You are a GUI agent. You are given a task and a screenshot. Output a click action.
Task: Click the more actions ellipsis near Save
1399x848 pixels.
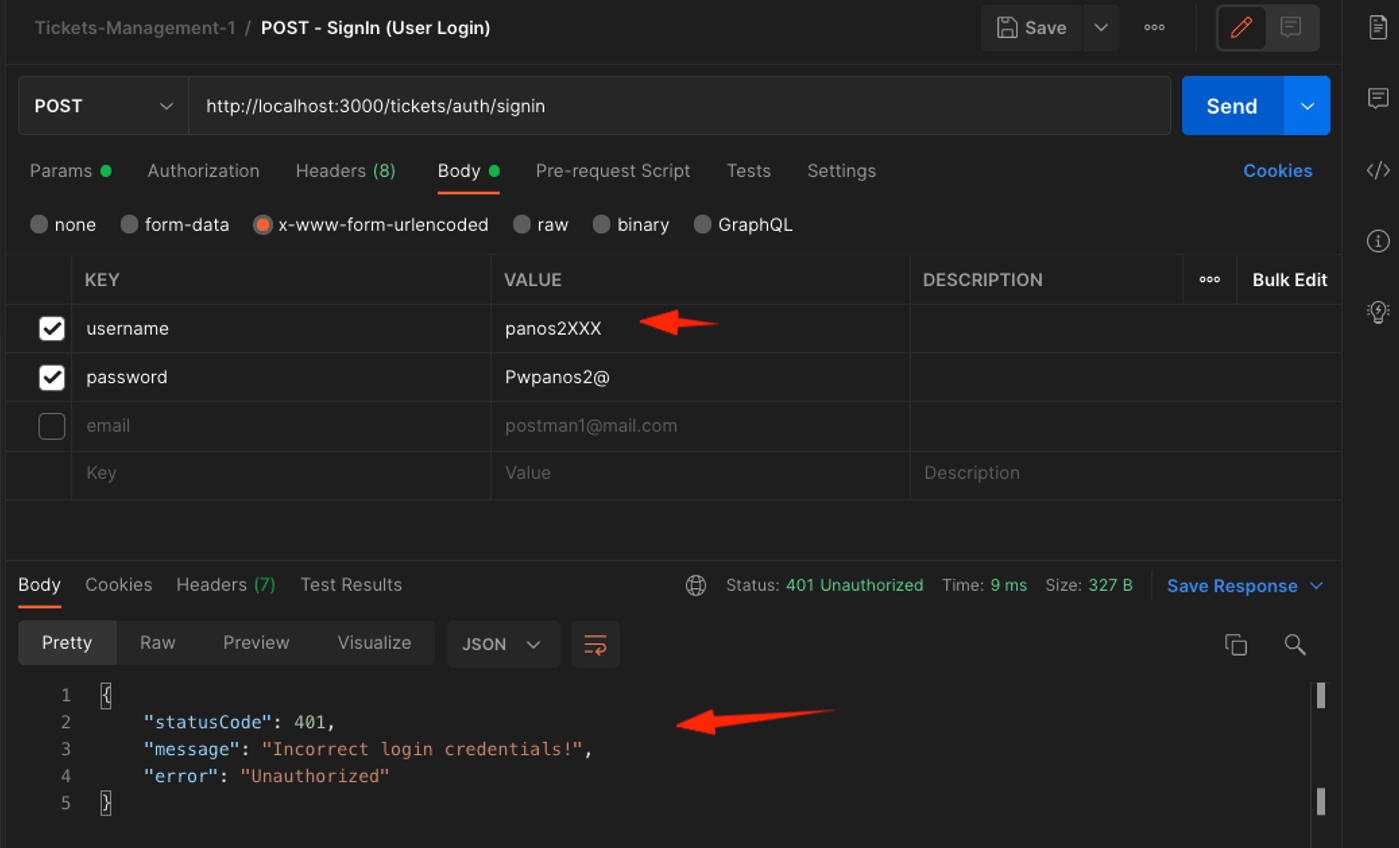pos(1153,27)
